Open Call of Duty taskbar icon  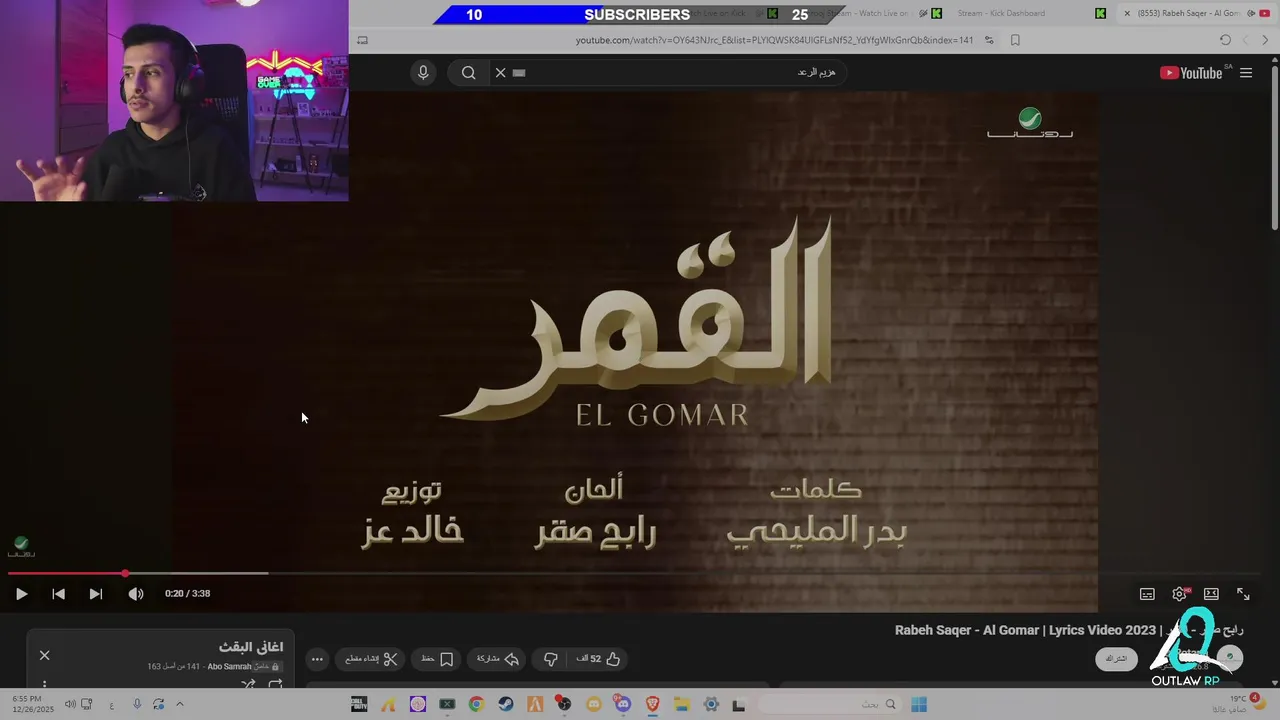click(x=358, y=705)
